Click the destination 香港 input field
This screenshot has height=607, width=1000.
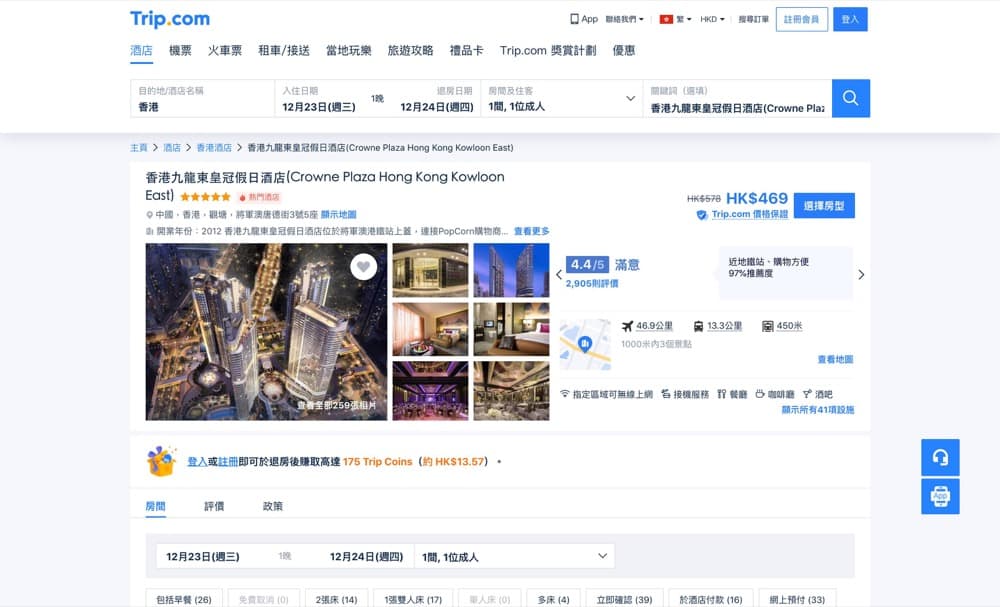[202, 98]
